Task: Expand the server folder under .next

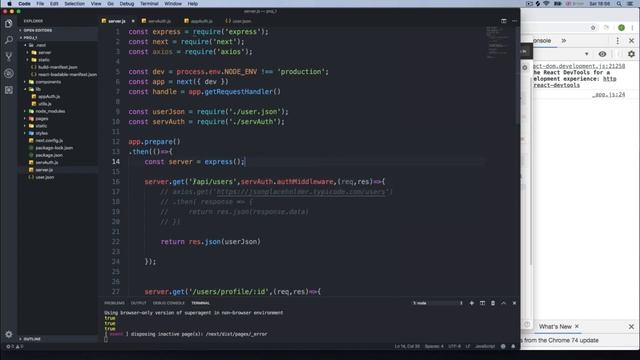Action: pyautogui.click(x=44, y=52)
